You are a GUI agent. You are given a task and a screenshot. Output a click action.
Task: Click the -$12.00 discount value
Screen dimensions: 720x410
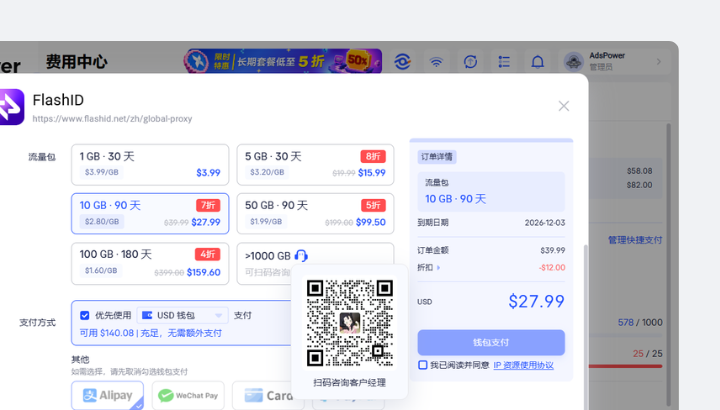click(552, 268)
